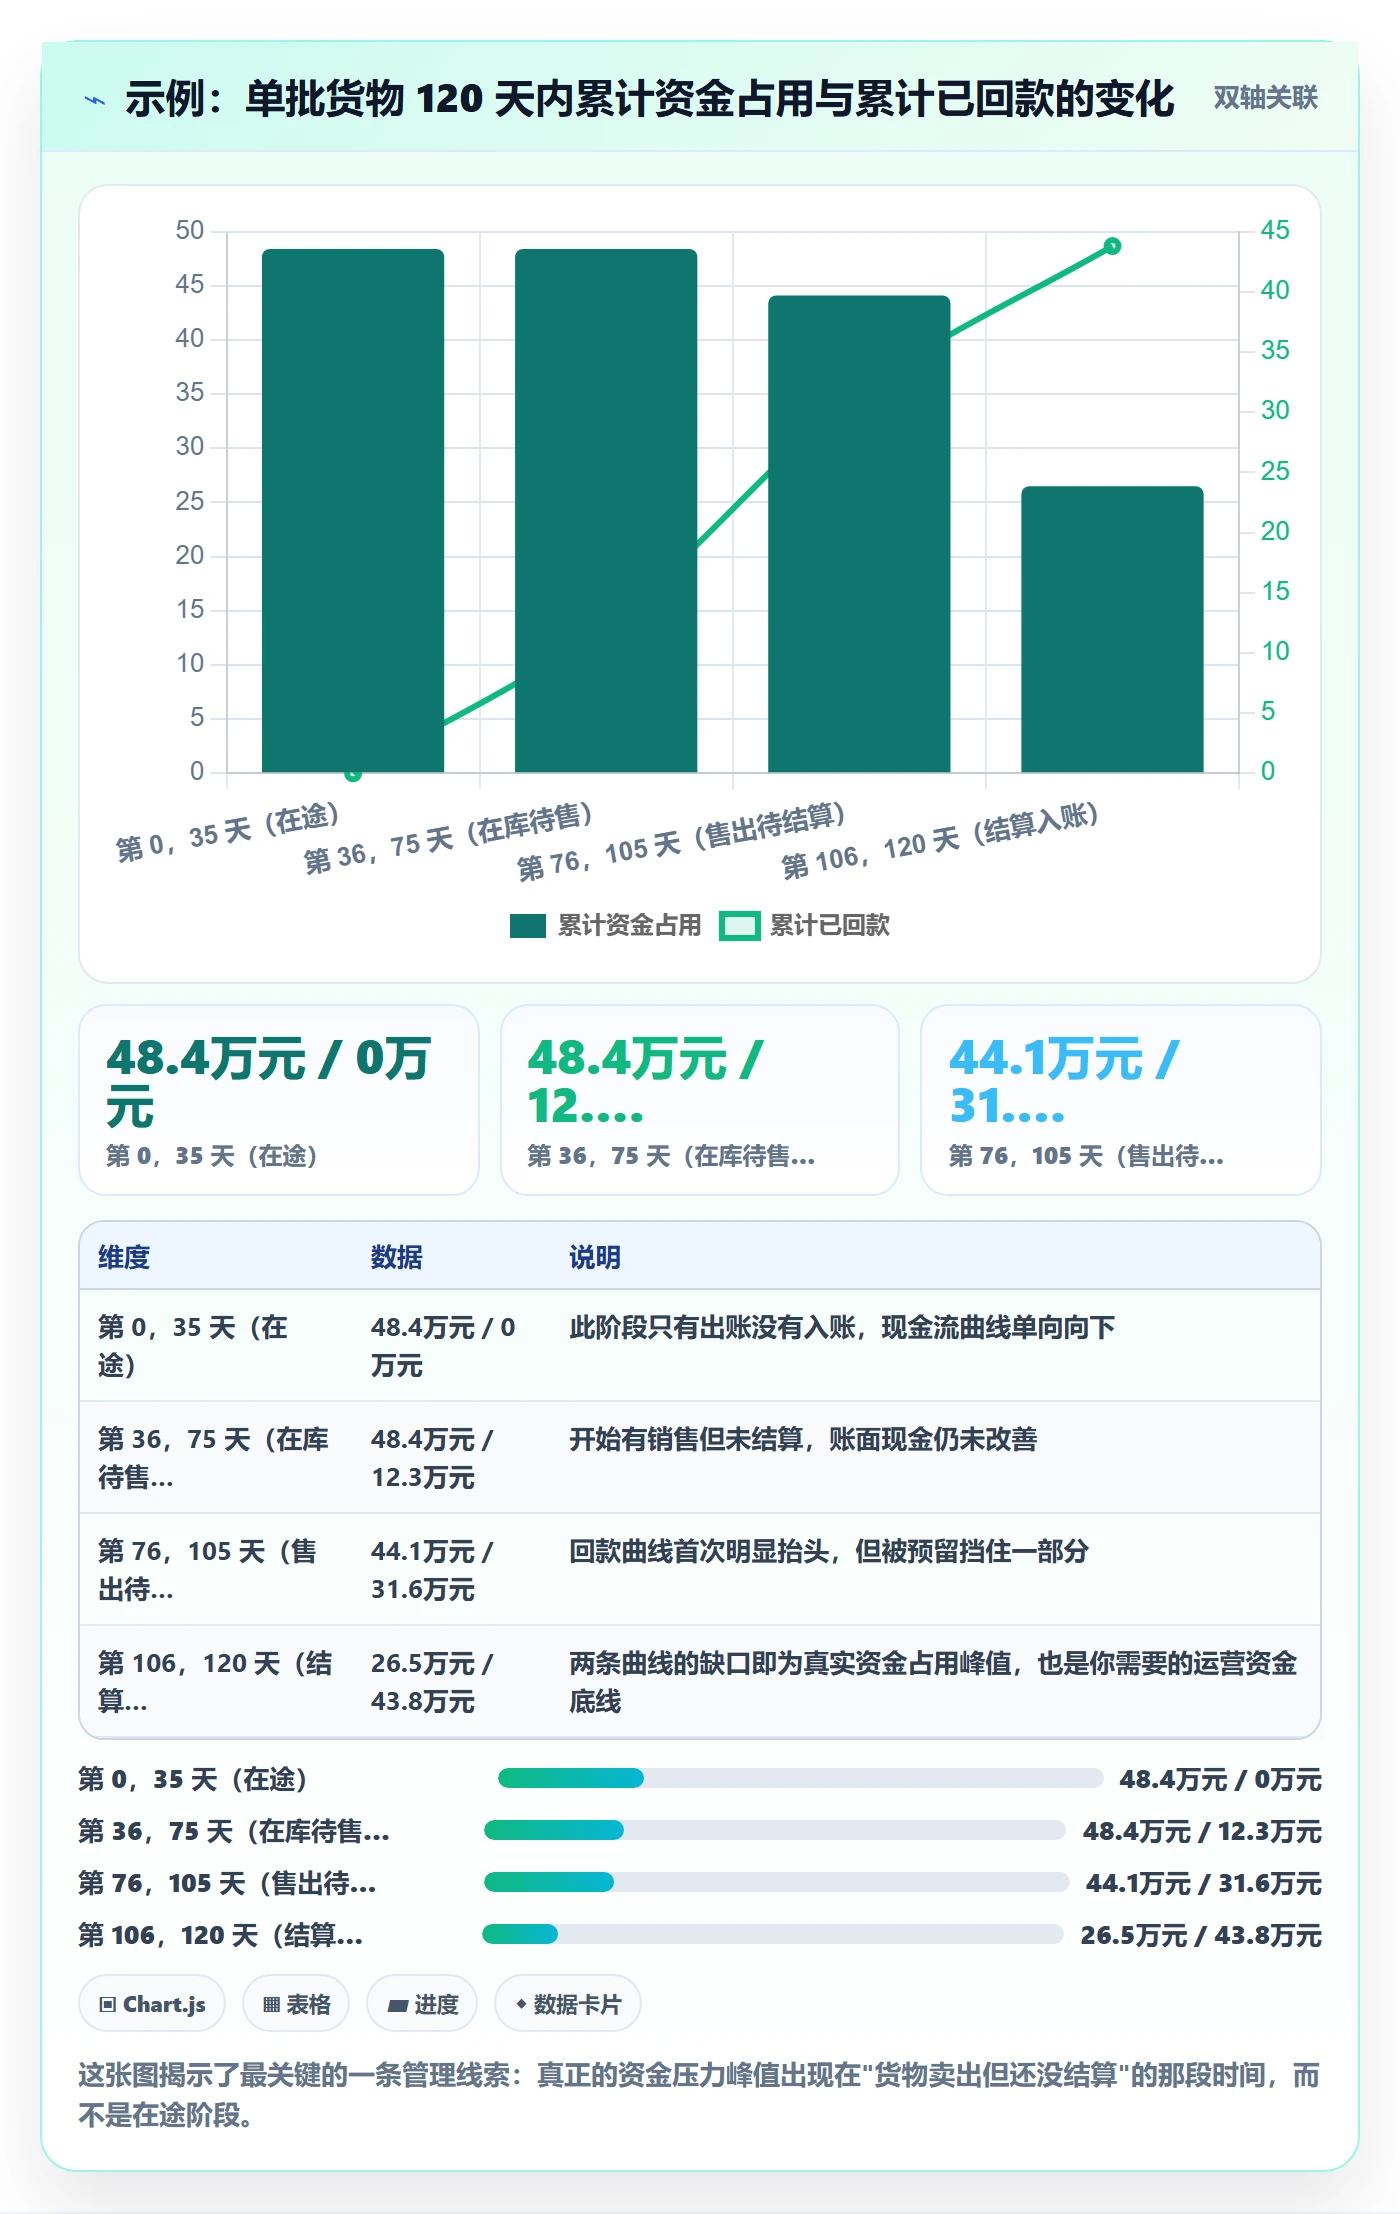
Task: Click the text 开始有销售但未结算，账面现金仍未改善
Action: tap(803, 1439)
